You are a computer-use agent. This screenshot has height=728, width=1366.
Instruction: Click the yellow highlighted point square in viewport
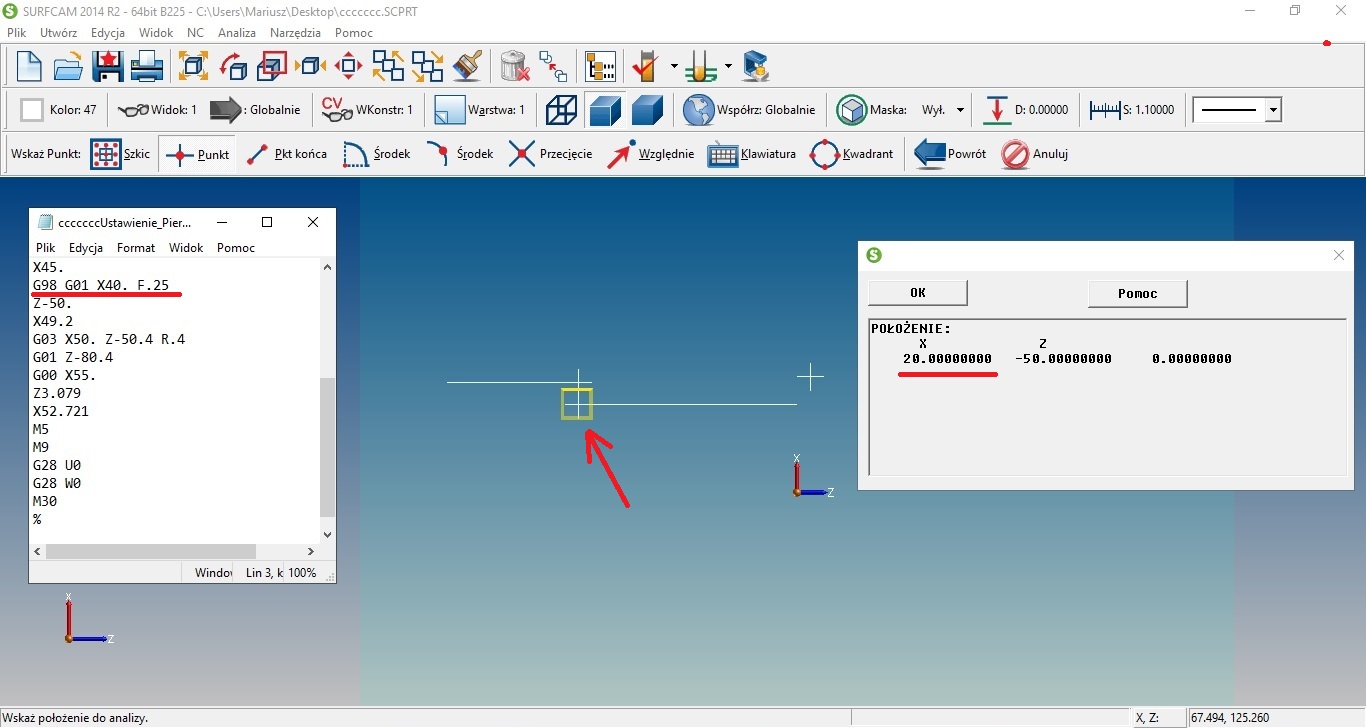pyautogui.click(x=577, y=404)
